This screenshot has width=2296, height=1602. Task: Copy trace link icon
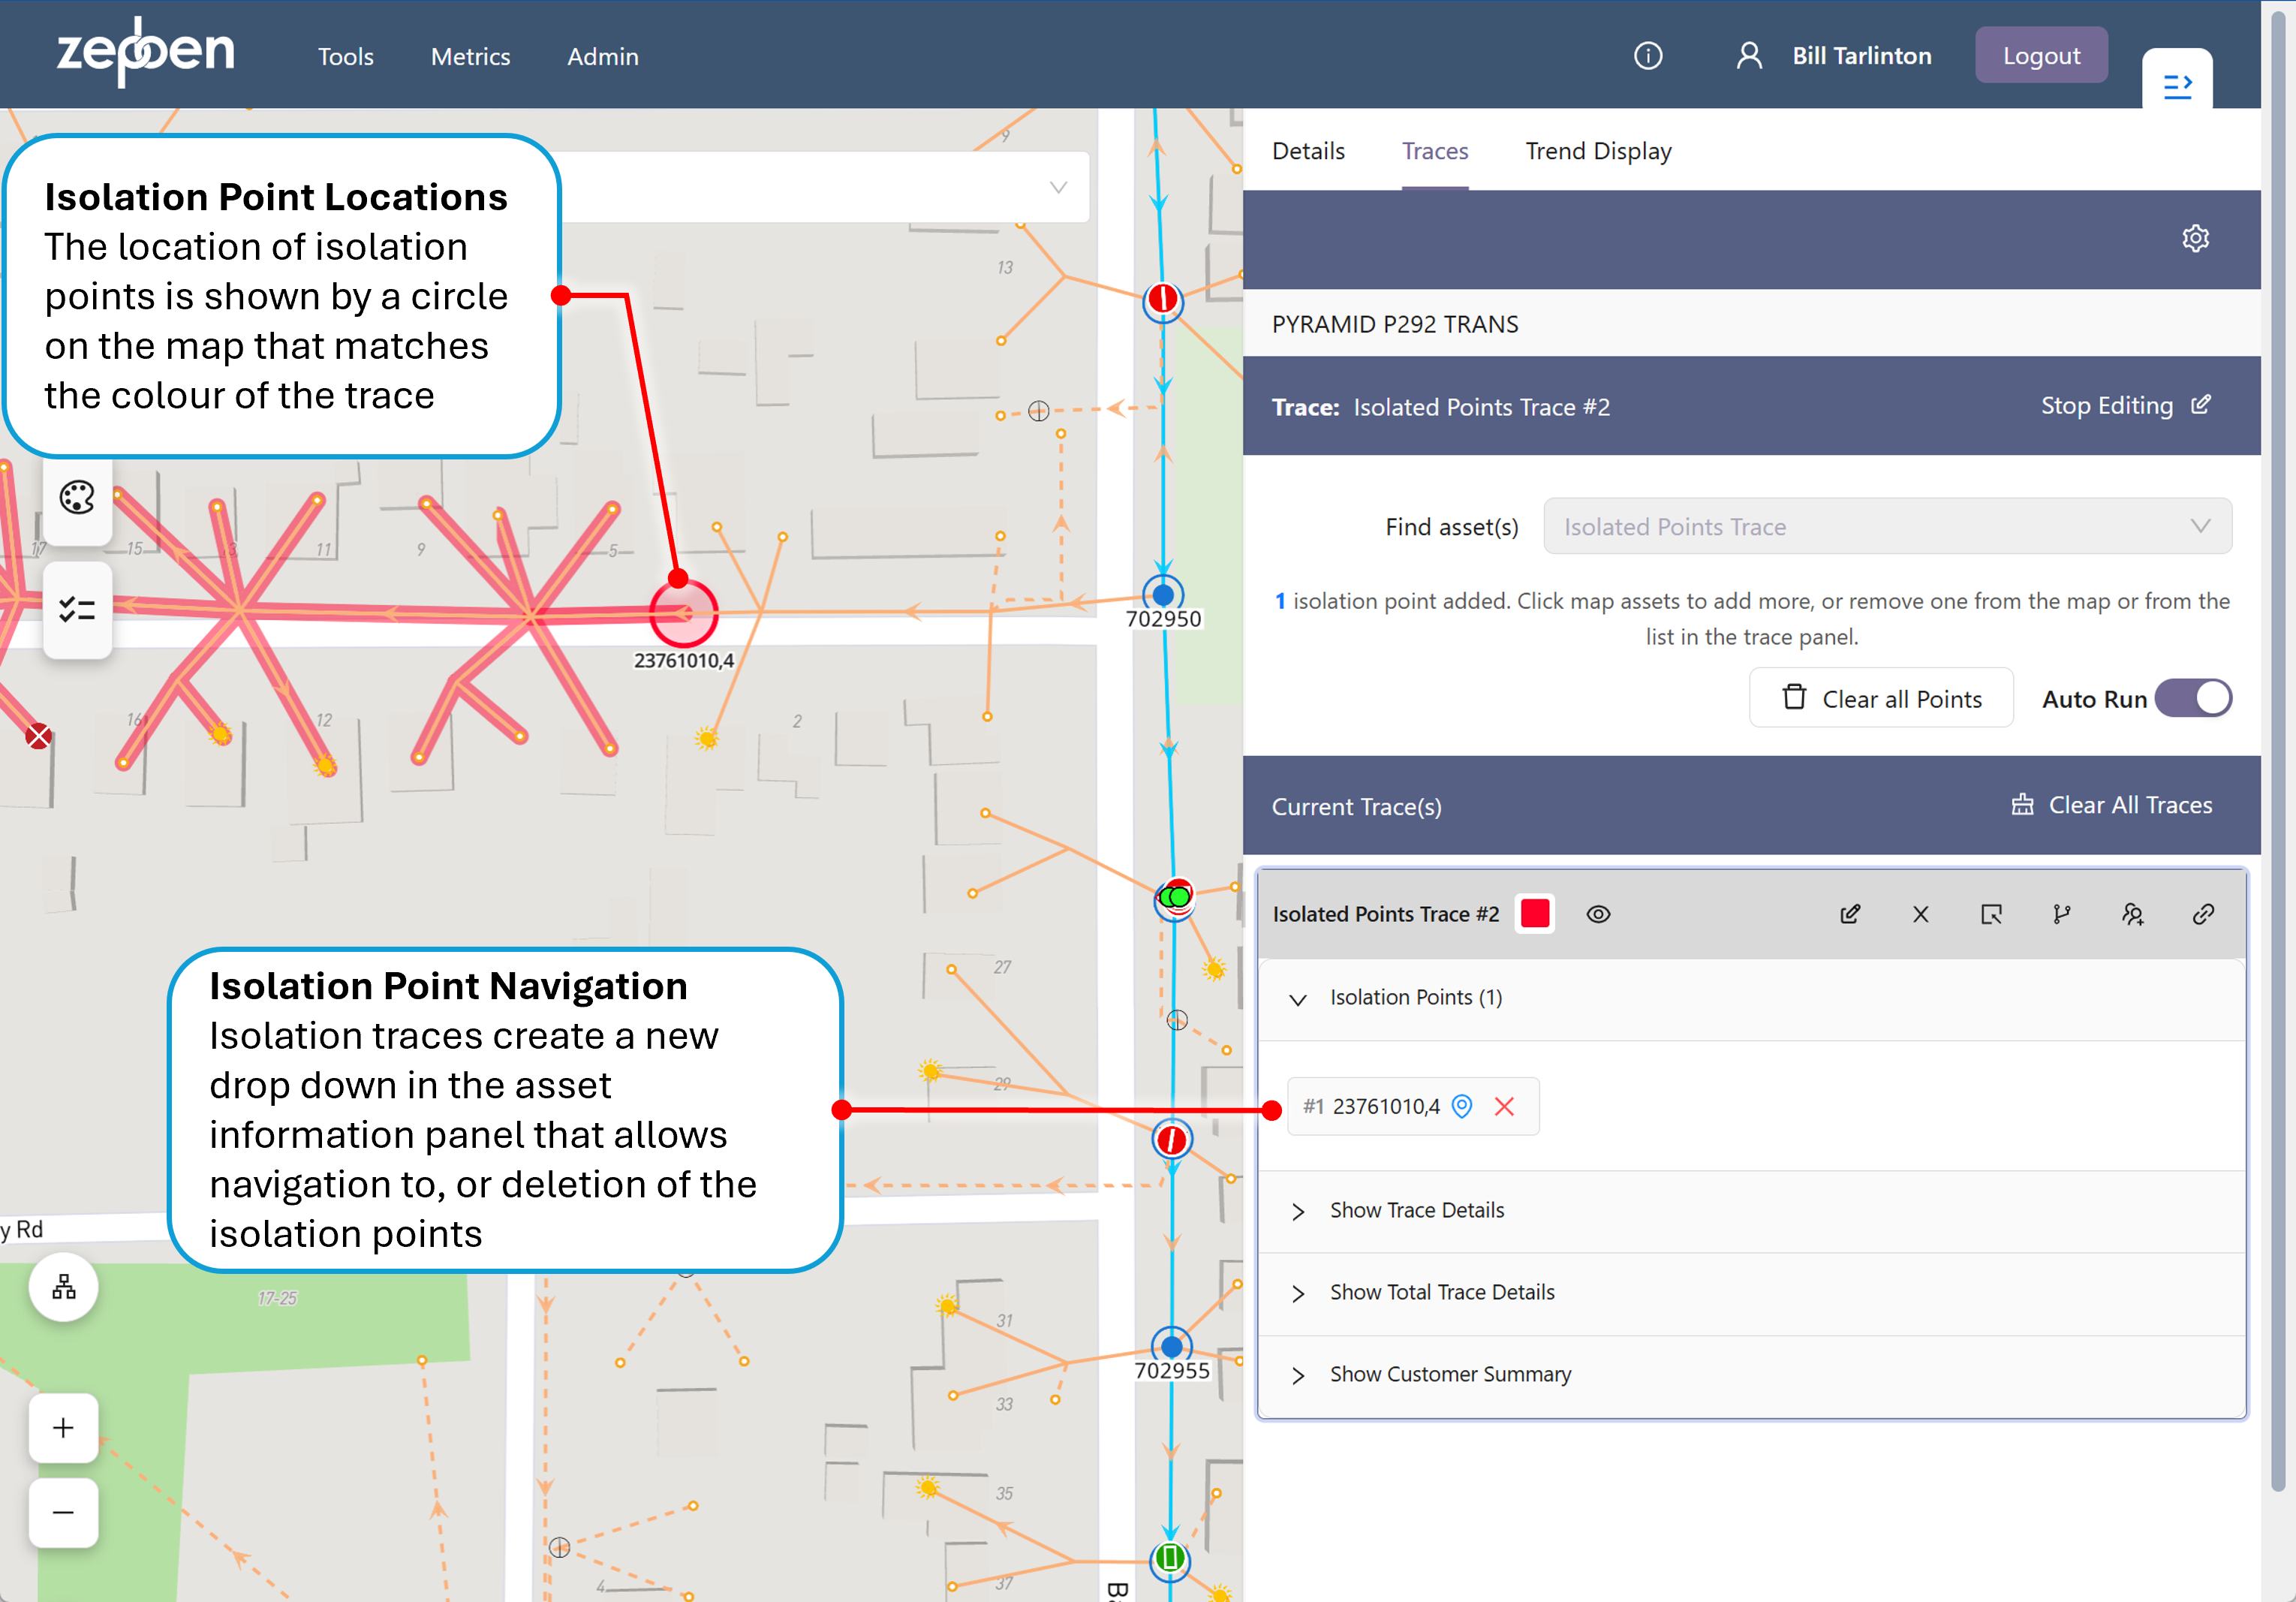coord(2203,914)
